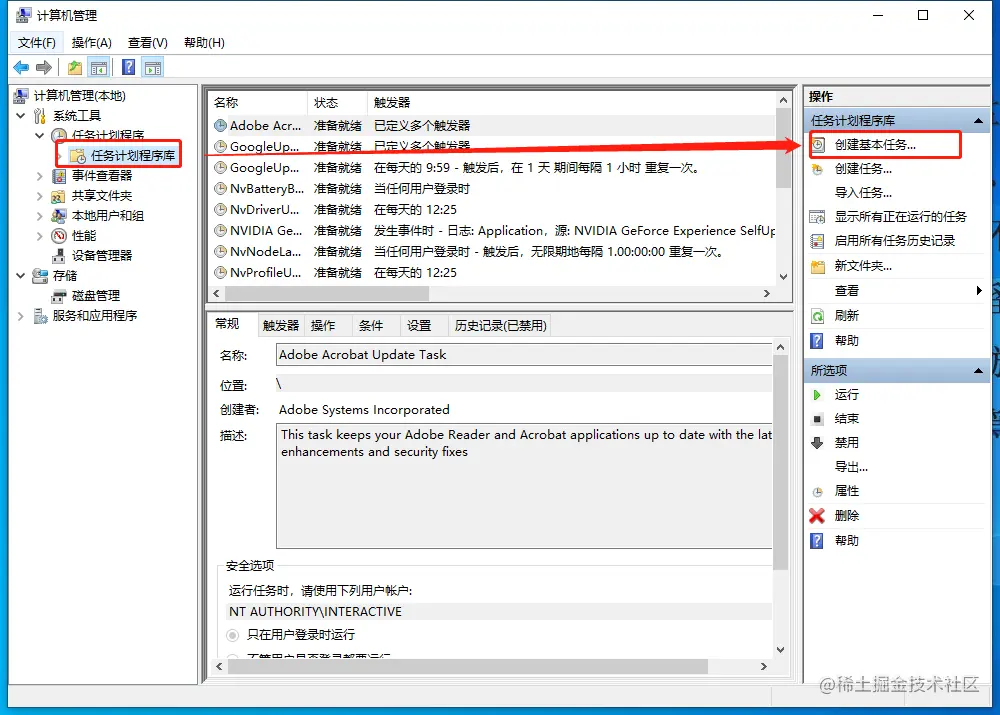The width and height of the screenshot is (1000, 715).
Task: Switch to the 历史记录(已禁用) tab
Action: pos(501,326)
